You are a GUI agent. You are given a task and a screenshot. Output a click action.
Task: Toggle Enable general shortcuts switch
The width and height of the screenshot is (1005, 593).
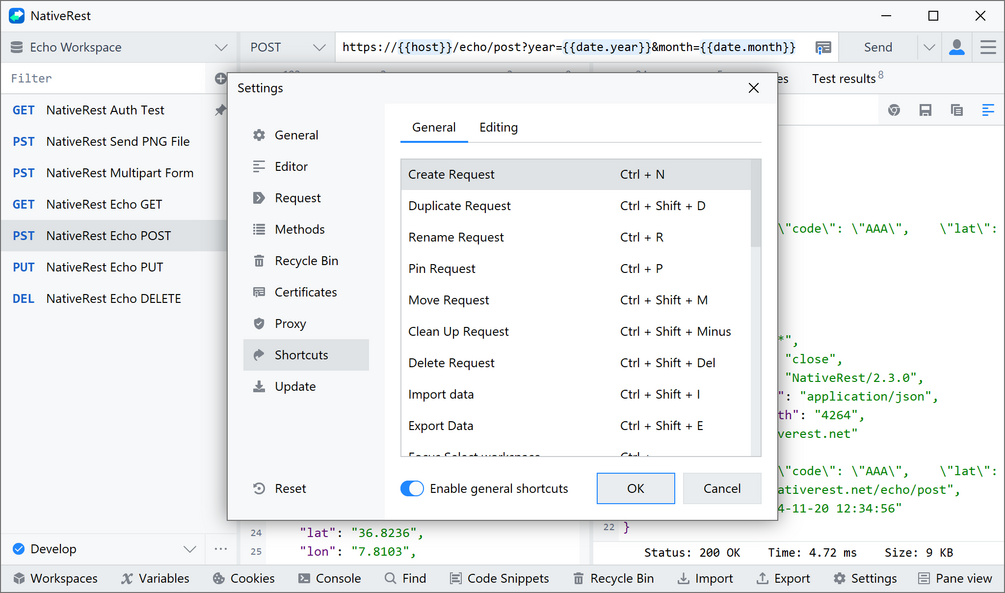[412, 489]
